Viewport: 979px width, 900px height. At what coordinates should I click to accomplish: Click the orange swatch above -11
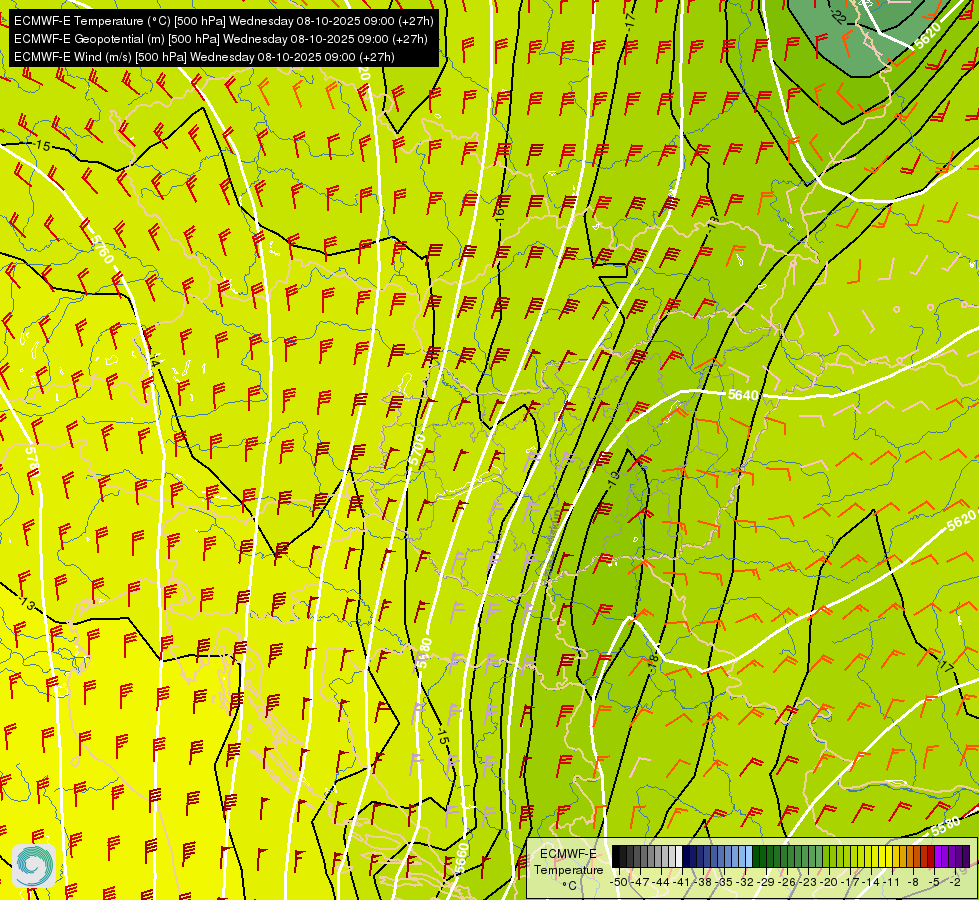897,856
